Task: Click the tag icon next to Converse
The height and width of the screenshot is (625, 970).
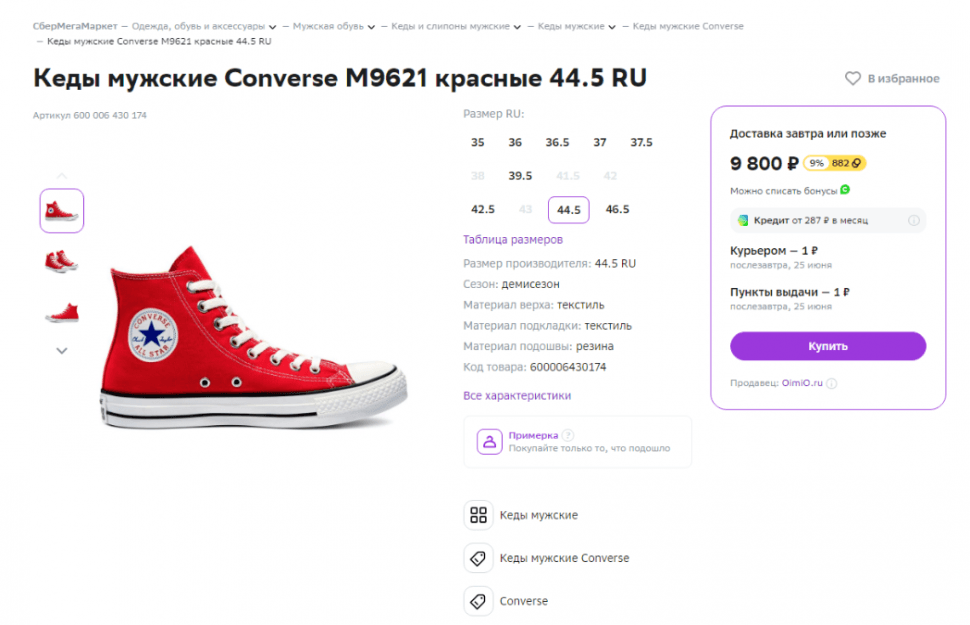Action: 478,601
